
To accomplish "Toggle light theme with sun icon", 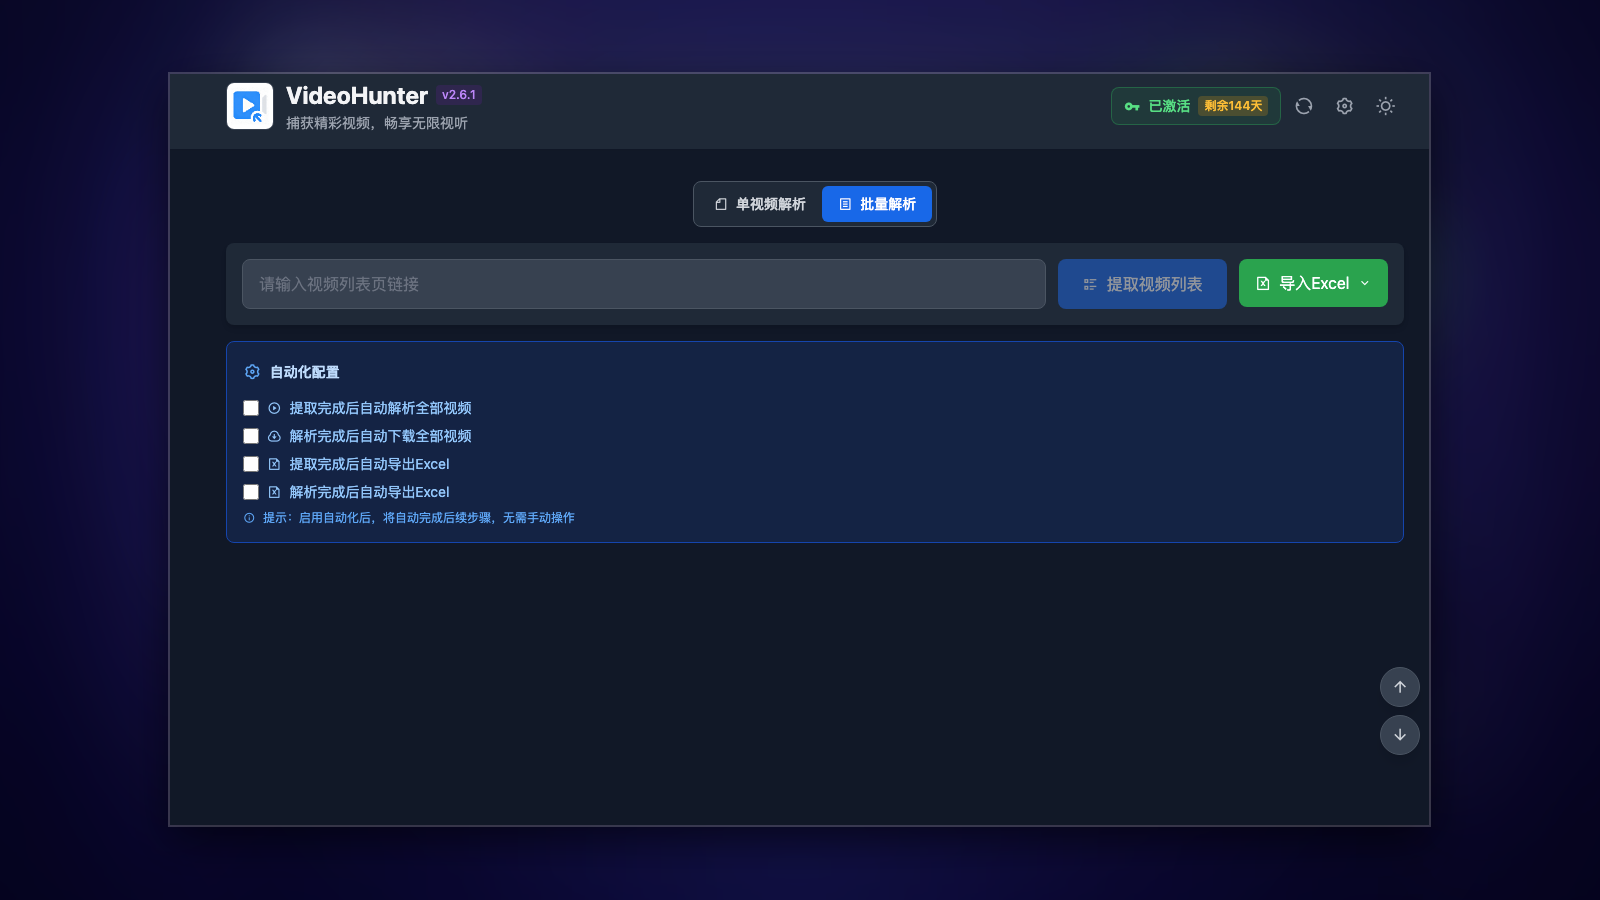I will [x=1386, y=106].
